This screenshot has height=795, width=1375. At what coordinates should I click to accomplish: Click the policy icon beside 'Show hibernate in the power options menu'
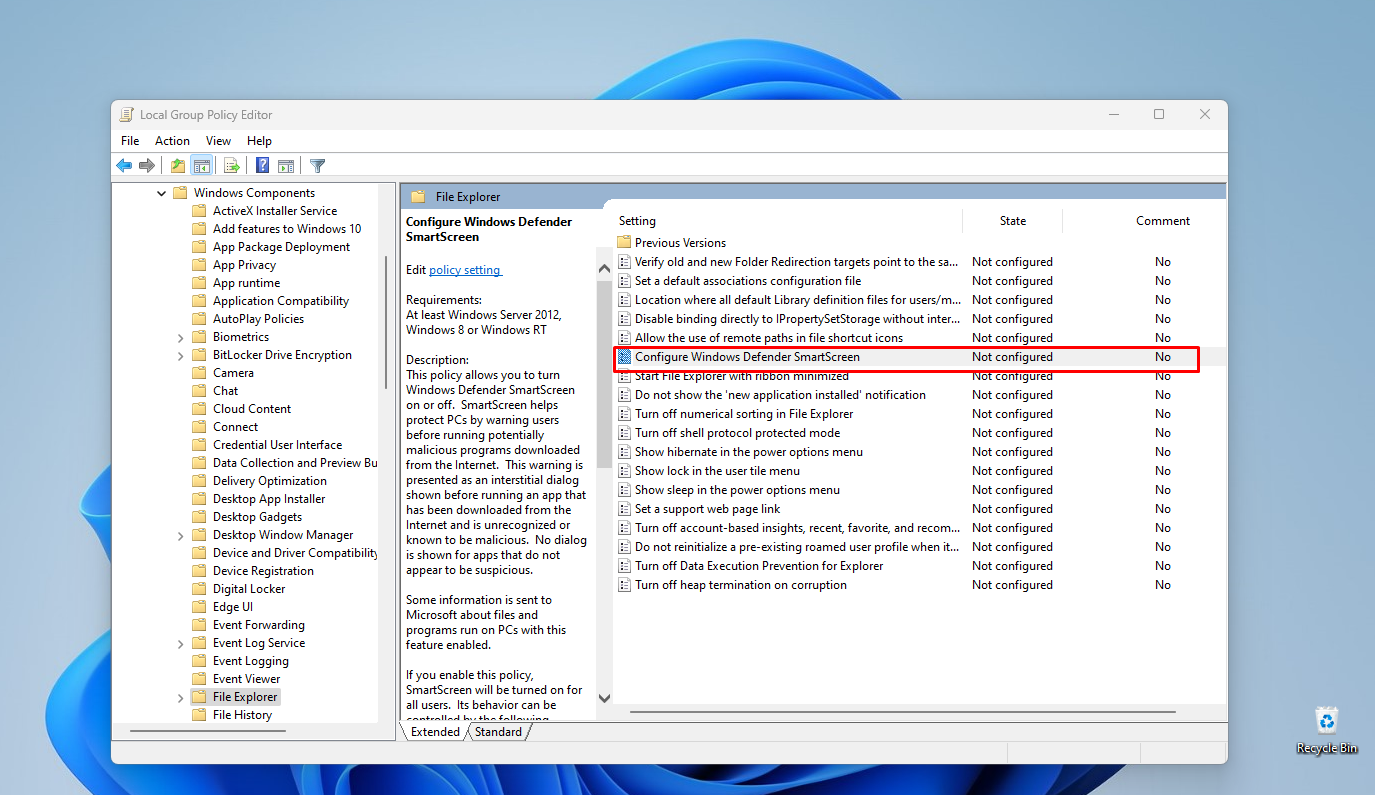click(x=625, y=452)
